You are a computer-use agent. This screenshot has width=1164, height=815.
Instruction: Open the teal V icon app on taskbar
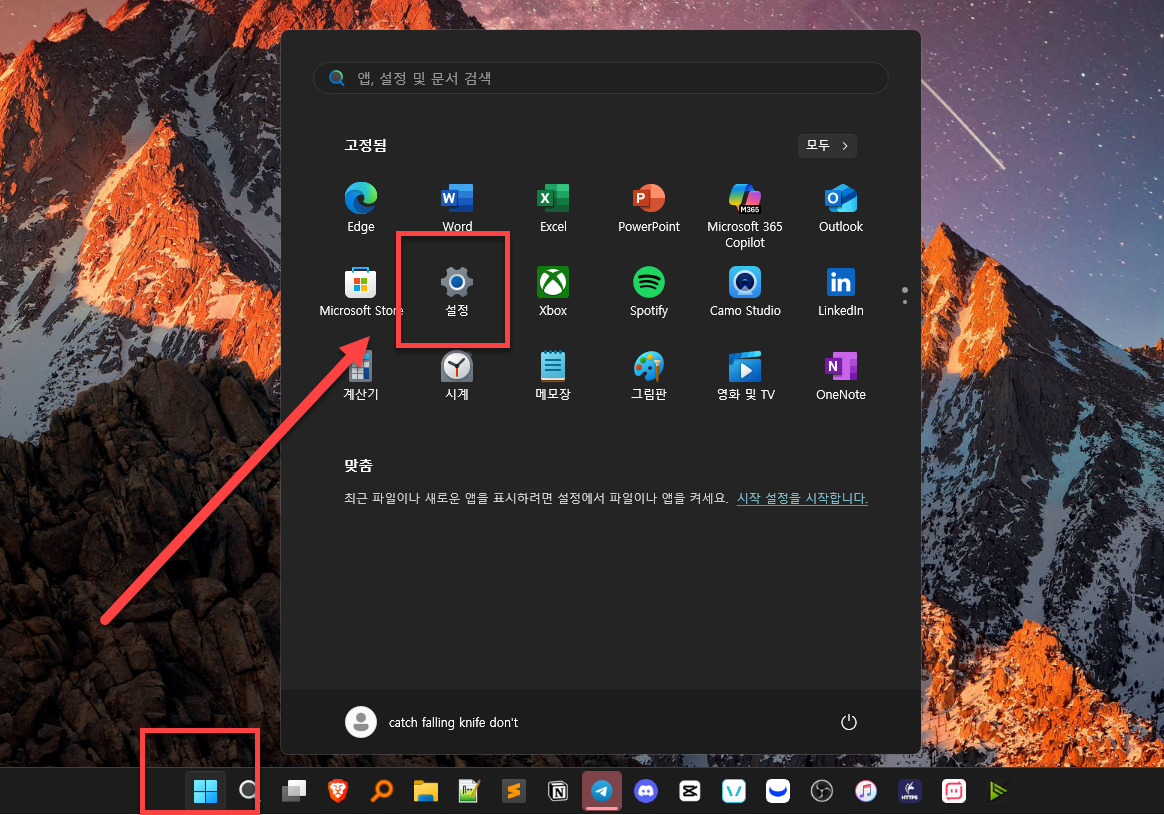pyautogui.click(x=733, y=791)
